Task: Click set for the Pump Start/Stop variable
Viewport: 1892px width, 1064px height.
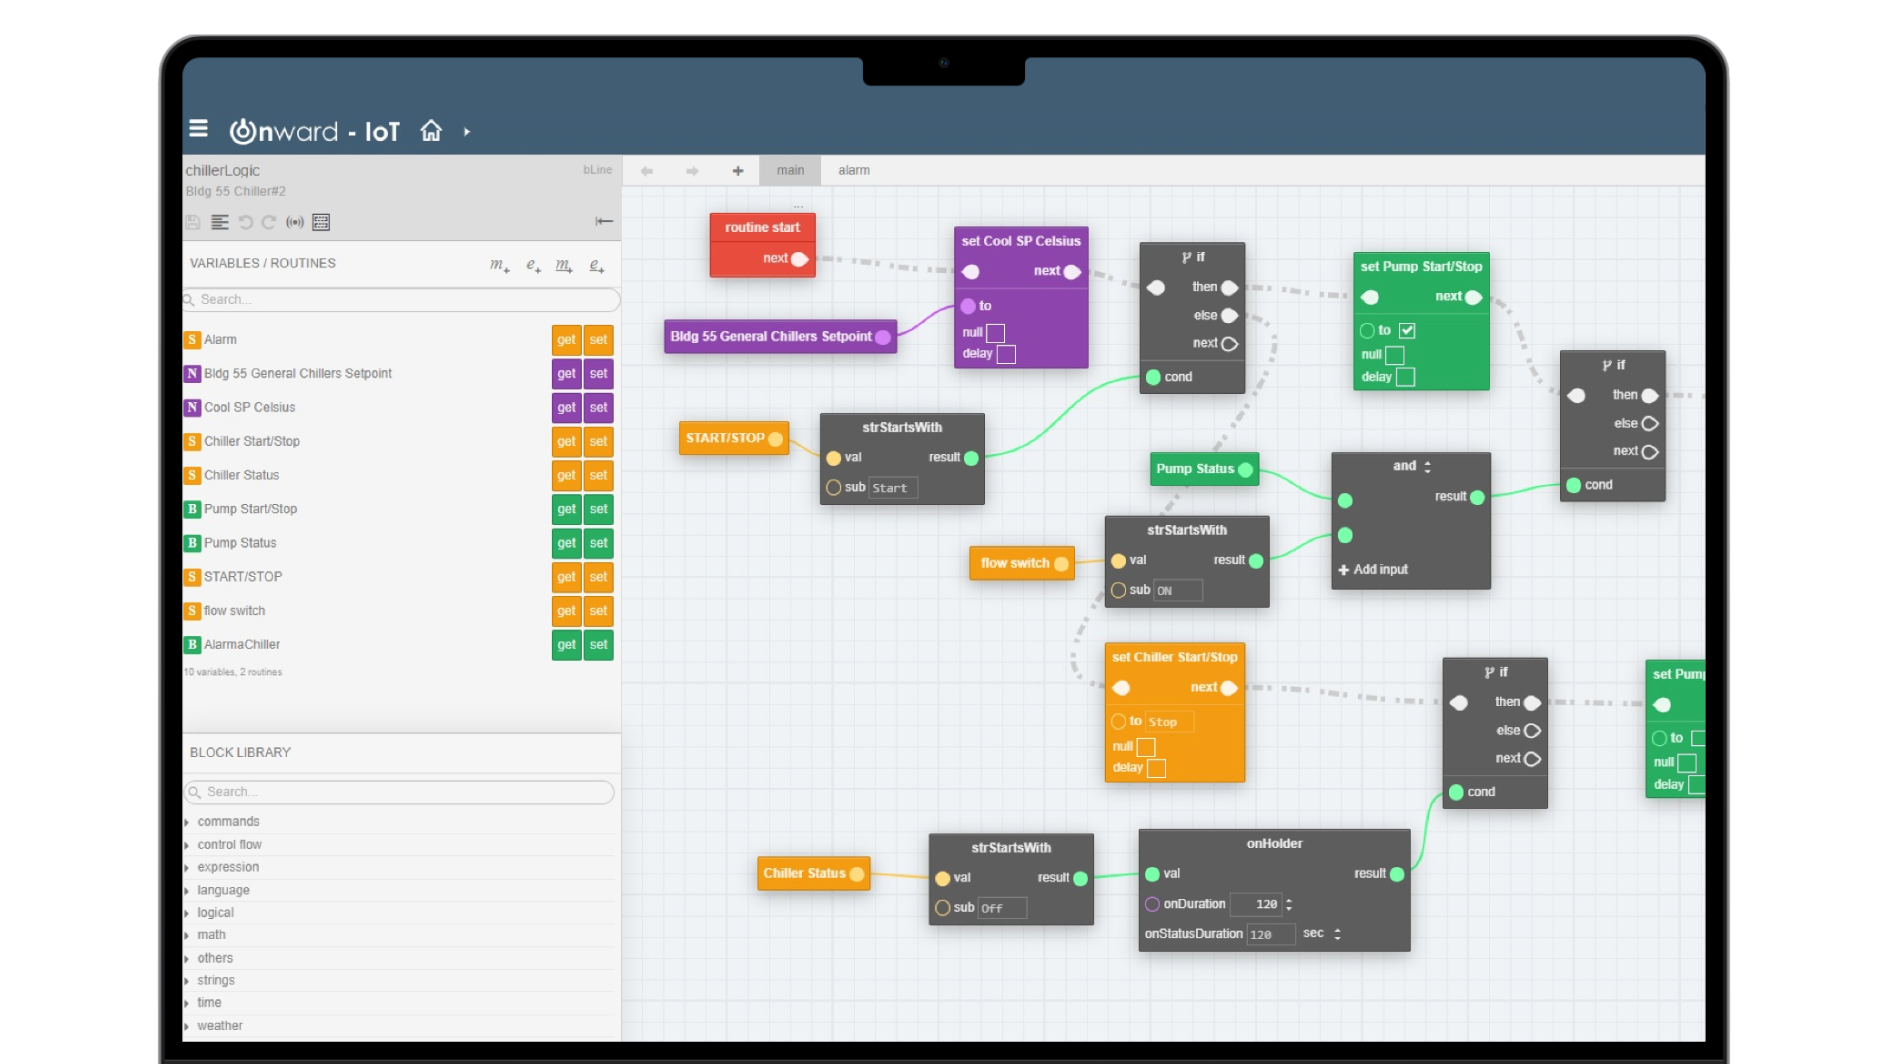Action: pyautogui.click(x=598, y=509)
